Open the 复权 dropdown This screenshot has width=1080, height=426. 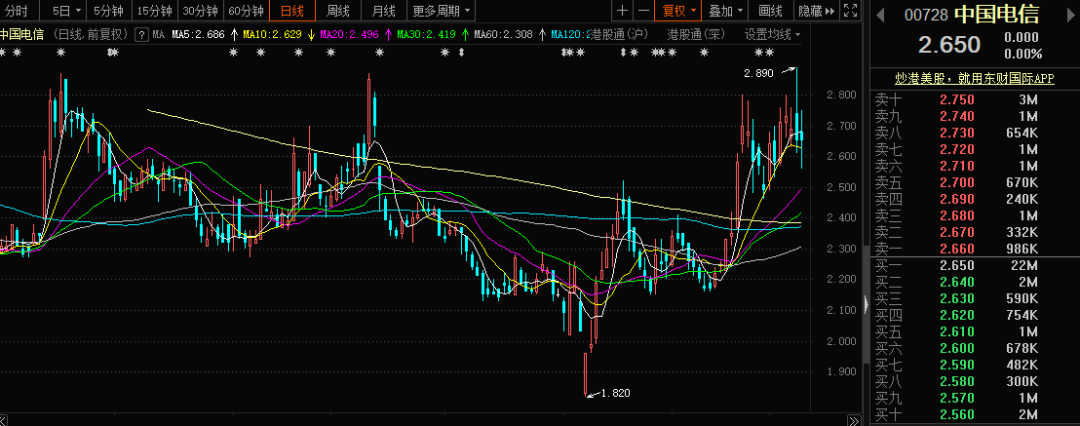click(679, 11)
